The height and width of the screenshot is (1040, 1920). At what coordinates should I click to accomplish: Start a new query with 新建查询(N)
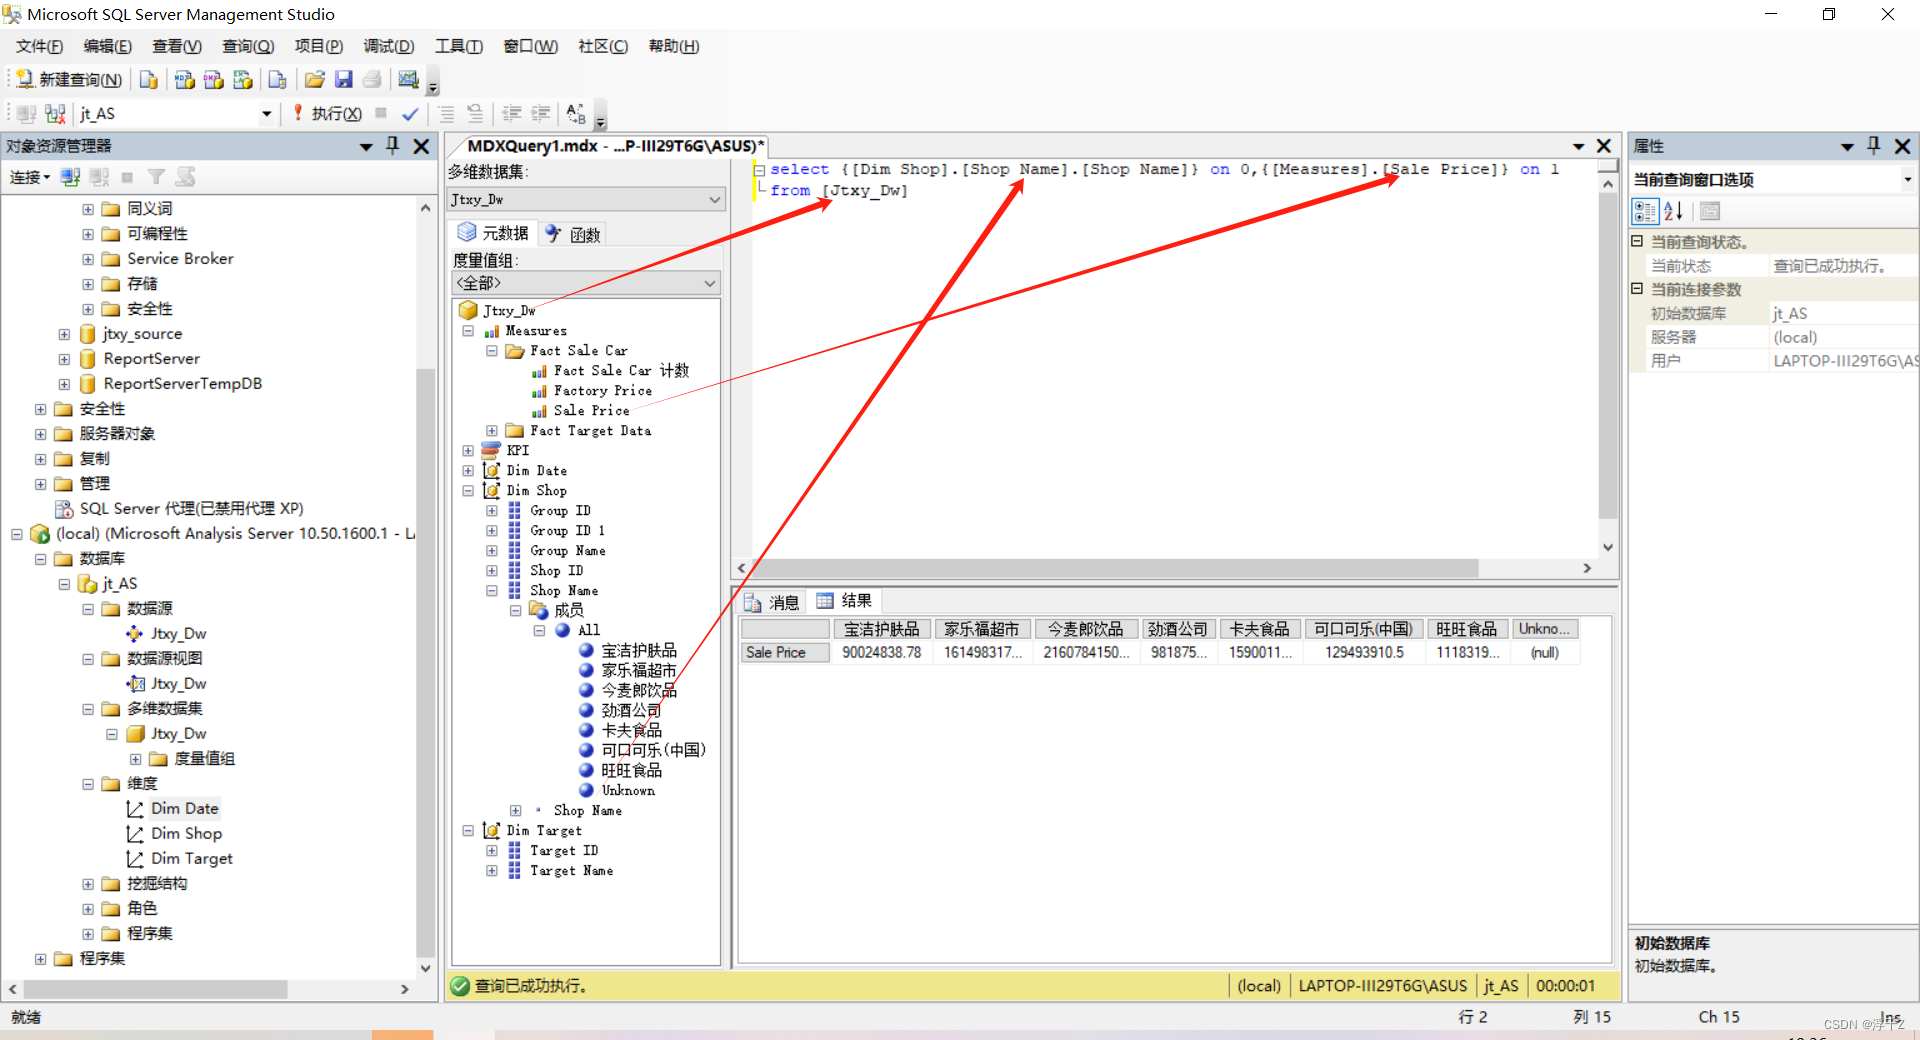68,80
